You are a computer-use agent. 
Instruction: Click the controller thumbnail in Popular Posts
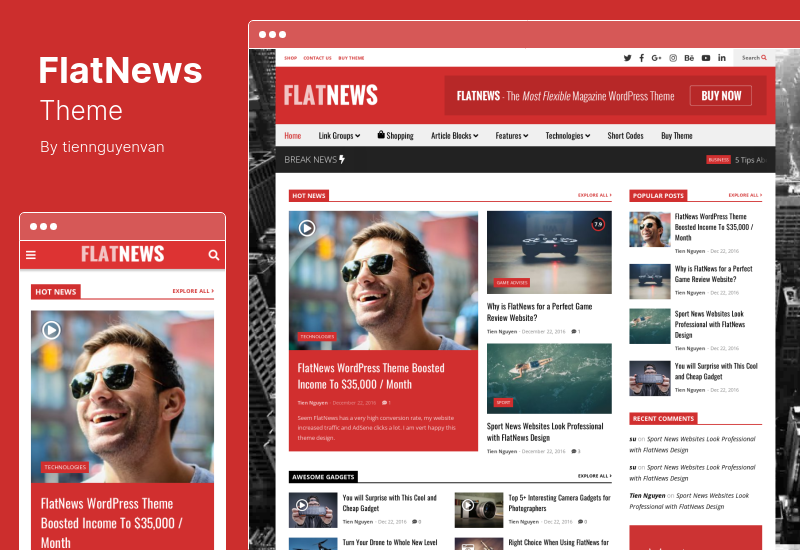pos(649,281)
